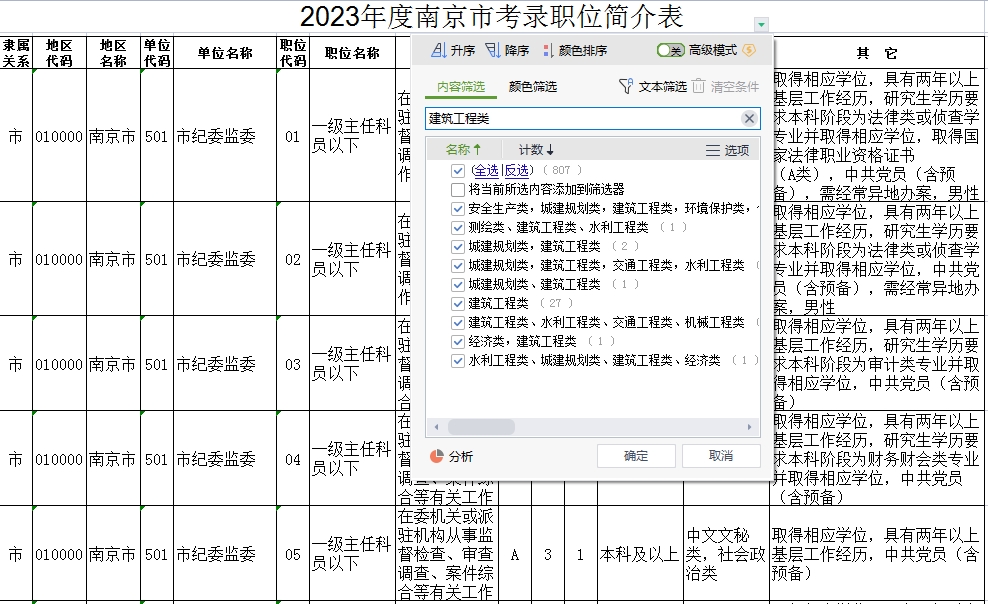Sort filter list by 计数
988x604 pixels.
(x=536, y=150)
